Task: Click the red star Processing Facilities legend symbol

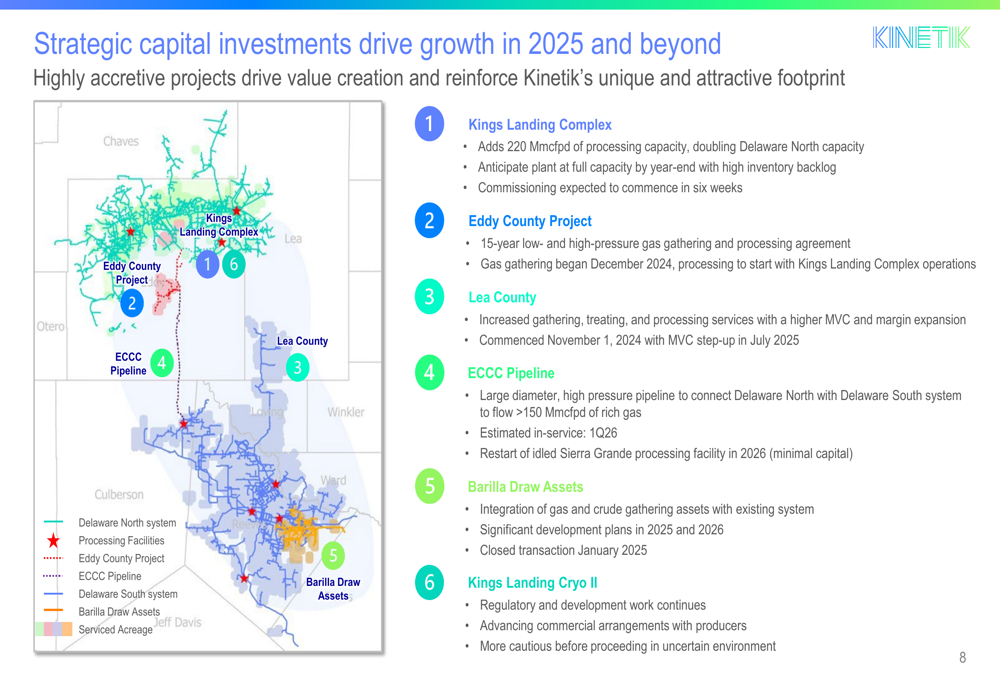Action: [54, 541]
